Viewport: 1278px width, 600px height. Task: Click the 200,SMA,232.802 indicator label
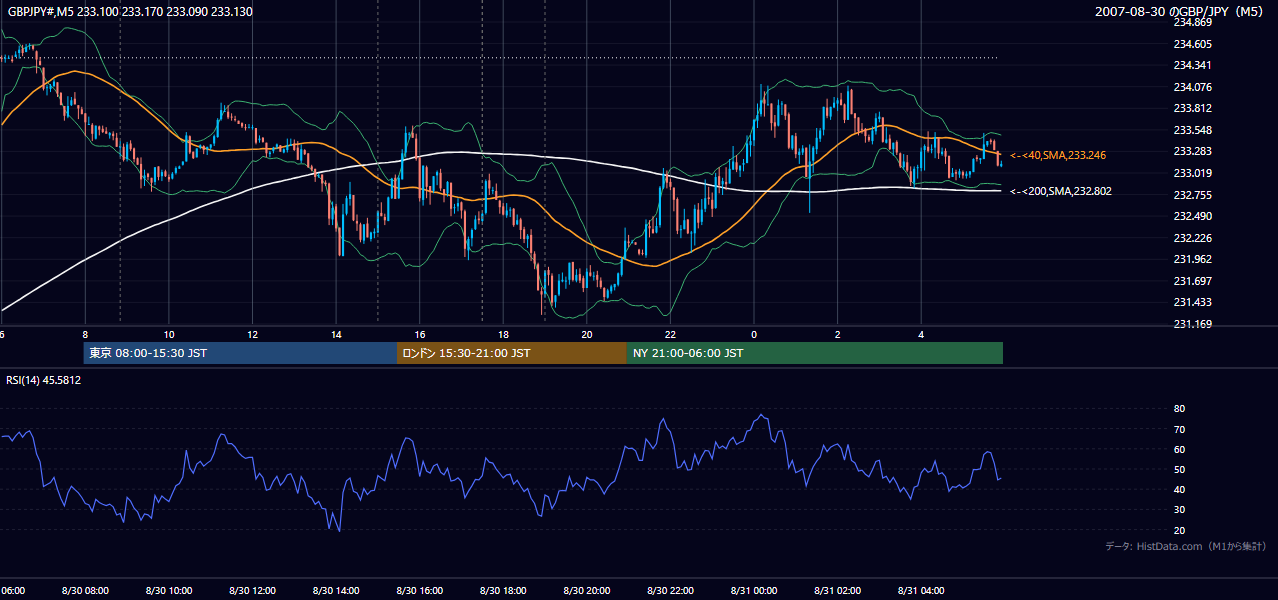[1061, 191]
